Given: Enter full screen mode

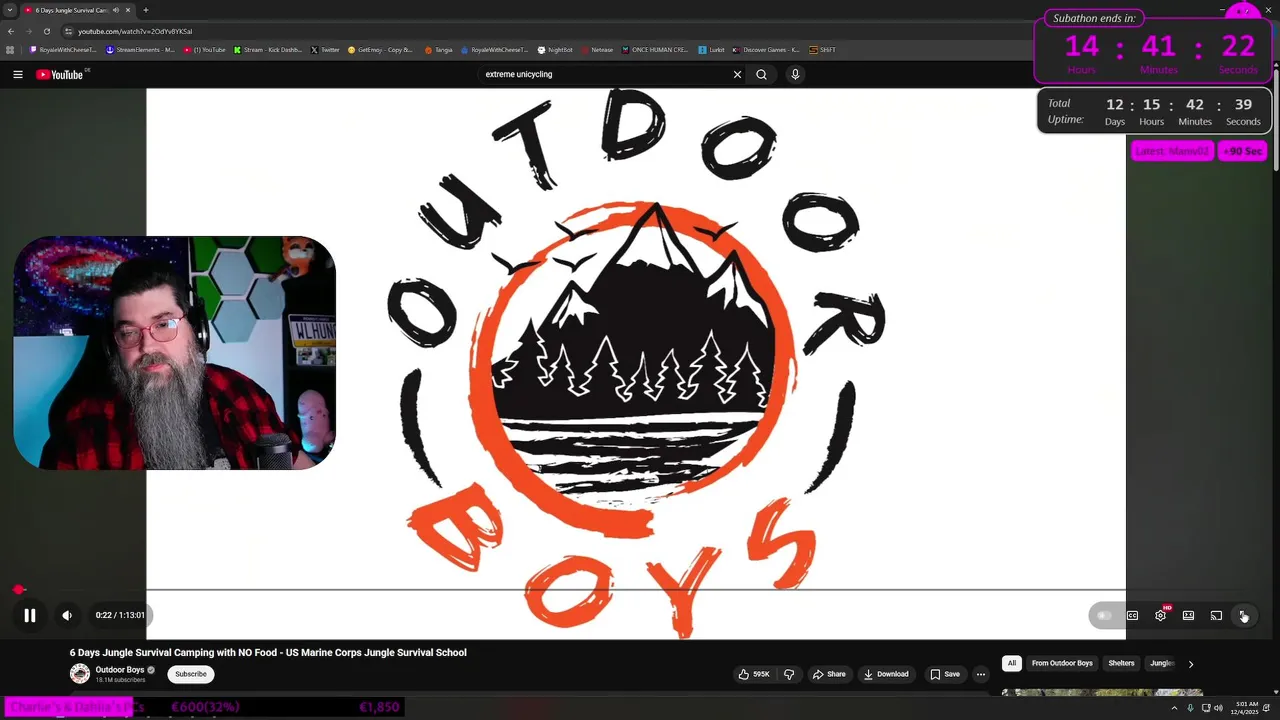Looking at the screenshot, I should click(1244, 616).
